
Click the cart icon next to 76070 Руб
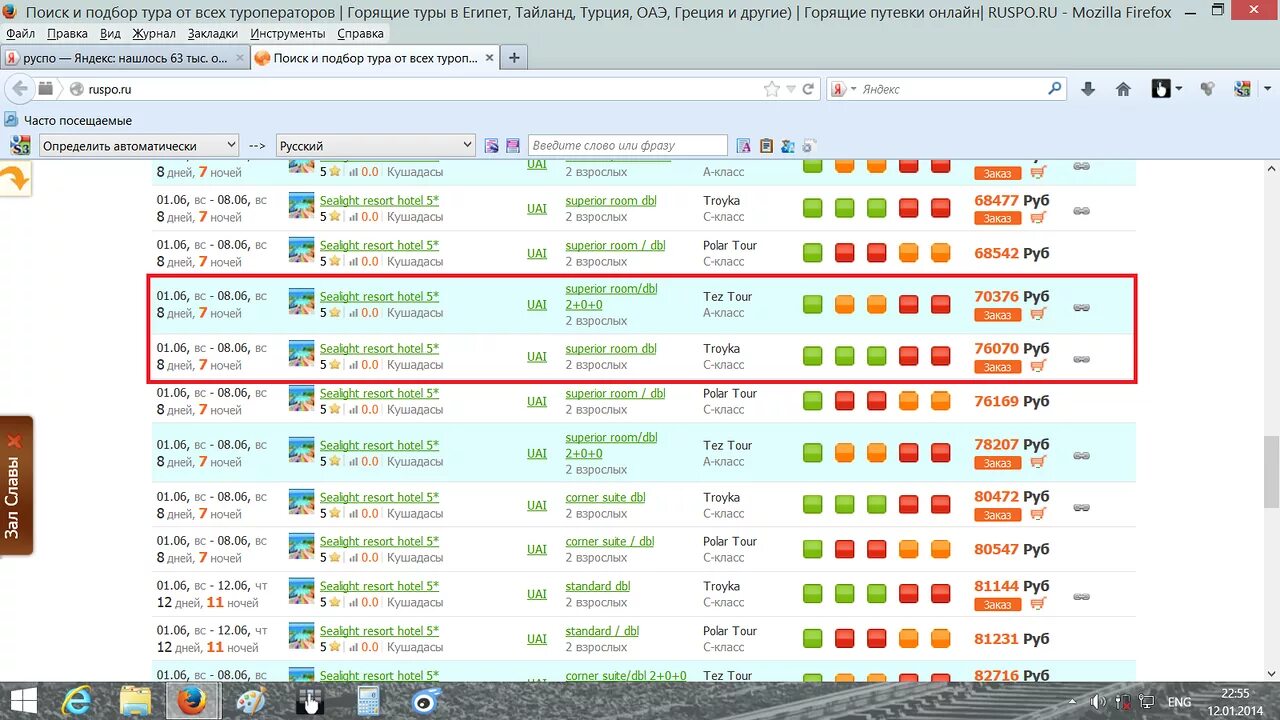1038,366
